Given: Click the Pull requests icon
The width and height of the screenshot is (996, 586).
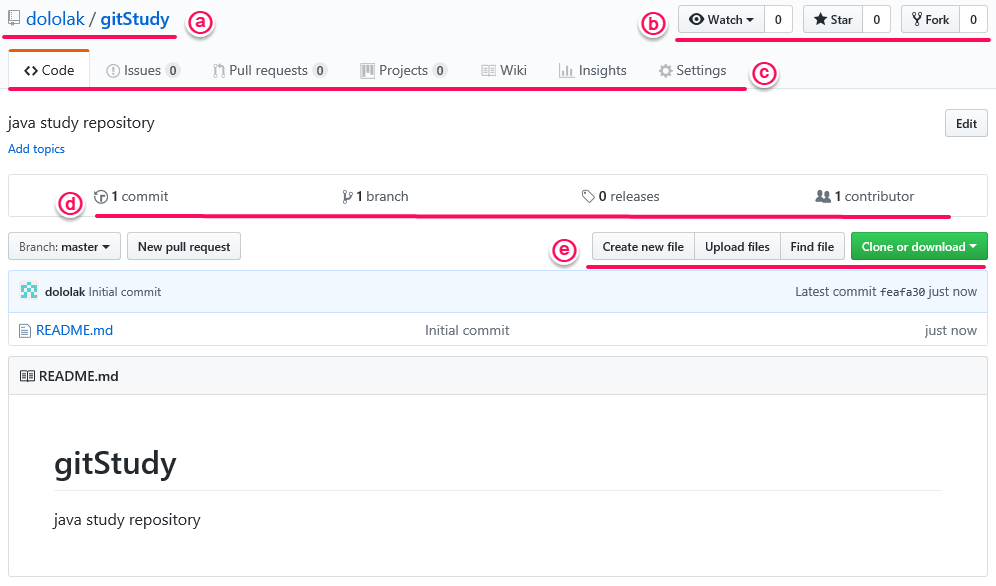Looking at the screenshot, I should point(219,71).
